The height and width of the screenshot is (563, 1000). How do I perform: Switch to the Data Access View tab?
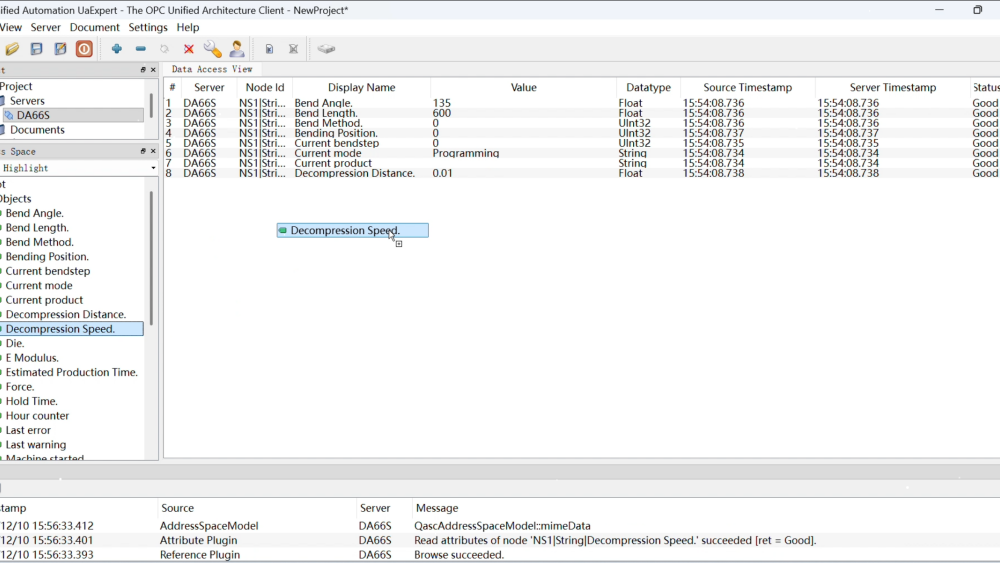tap(212, 69)
